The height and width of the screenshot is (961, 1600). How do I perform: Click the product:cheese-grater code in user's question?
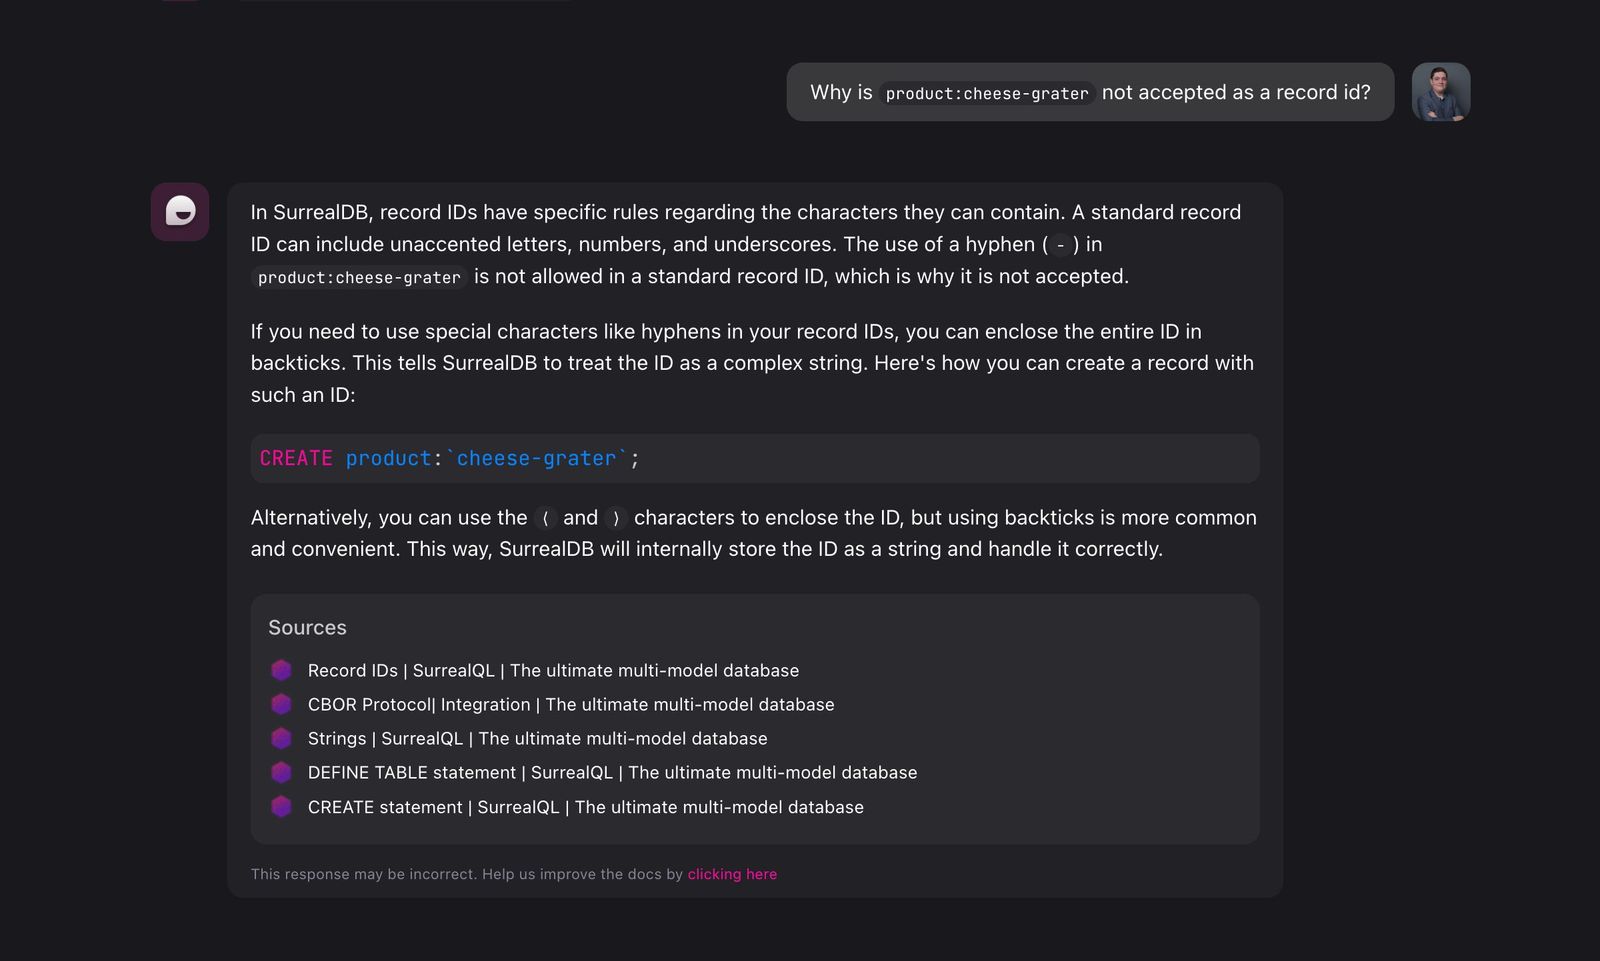click(x=987, y=93)
